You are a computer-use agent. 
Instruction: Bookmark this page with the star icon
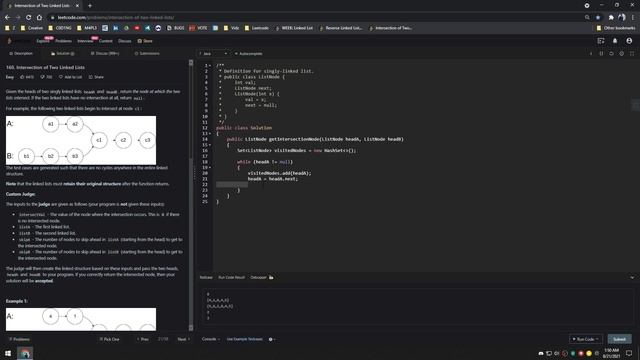(x=598, y=18)
